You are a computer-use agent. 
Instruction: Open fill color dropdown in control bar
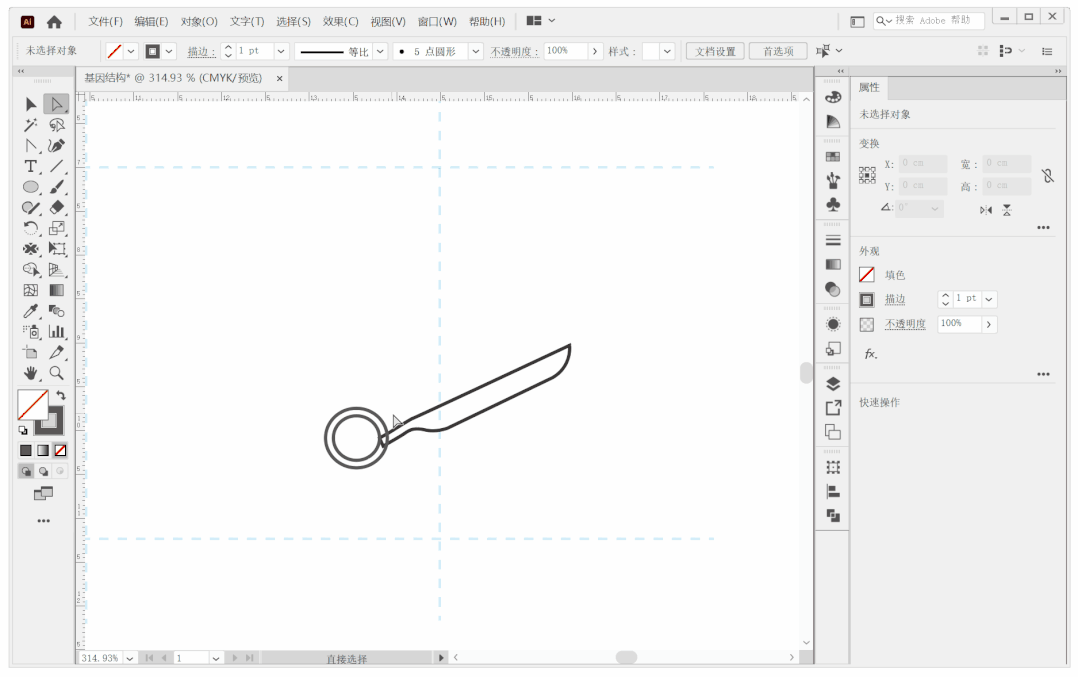click(x=131, y=52)
